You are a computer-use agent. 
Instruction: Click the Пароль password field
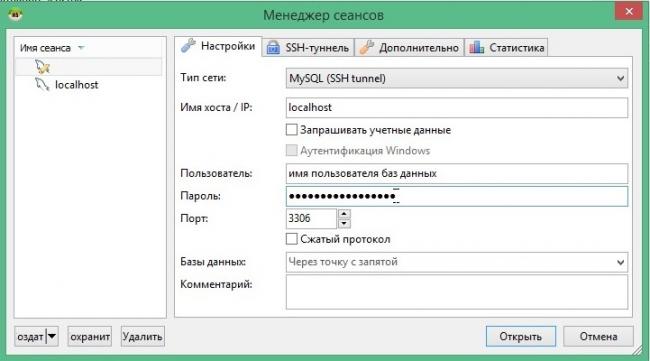pyautogui.click(x=456, y=196)
